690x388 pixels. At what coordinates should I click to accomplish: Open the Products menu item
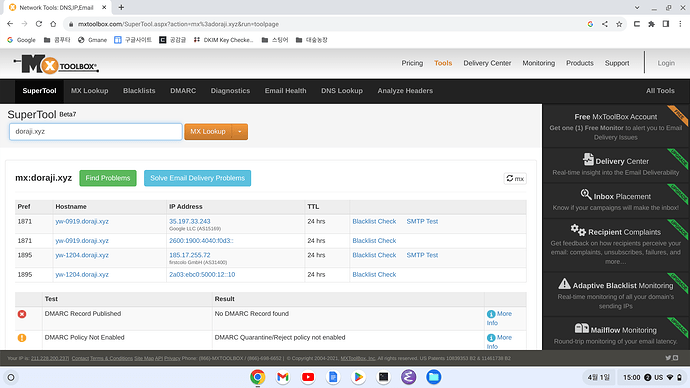[x=580, y=63]
